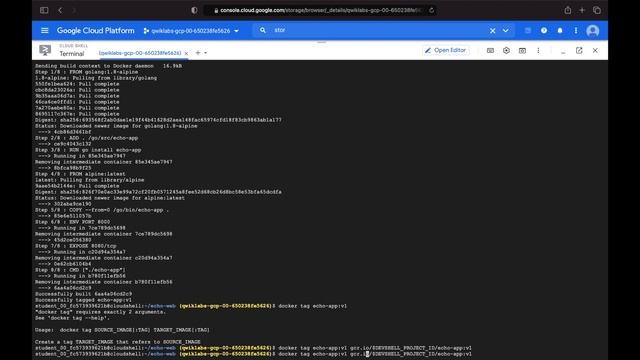Open the header three-dot settings menu
The height and width of the screenshot is (360, 640).
point(576,31)
